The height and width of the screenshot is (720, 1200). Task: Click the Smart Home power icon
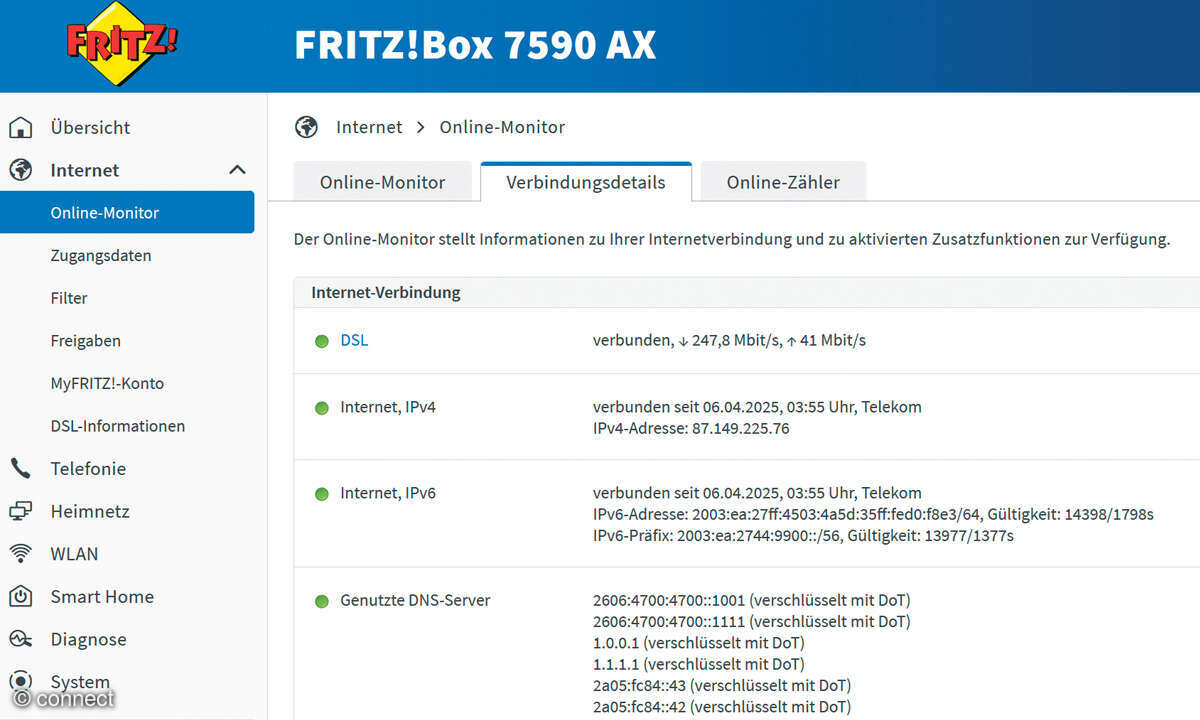(21, 597)
